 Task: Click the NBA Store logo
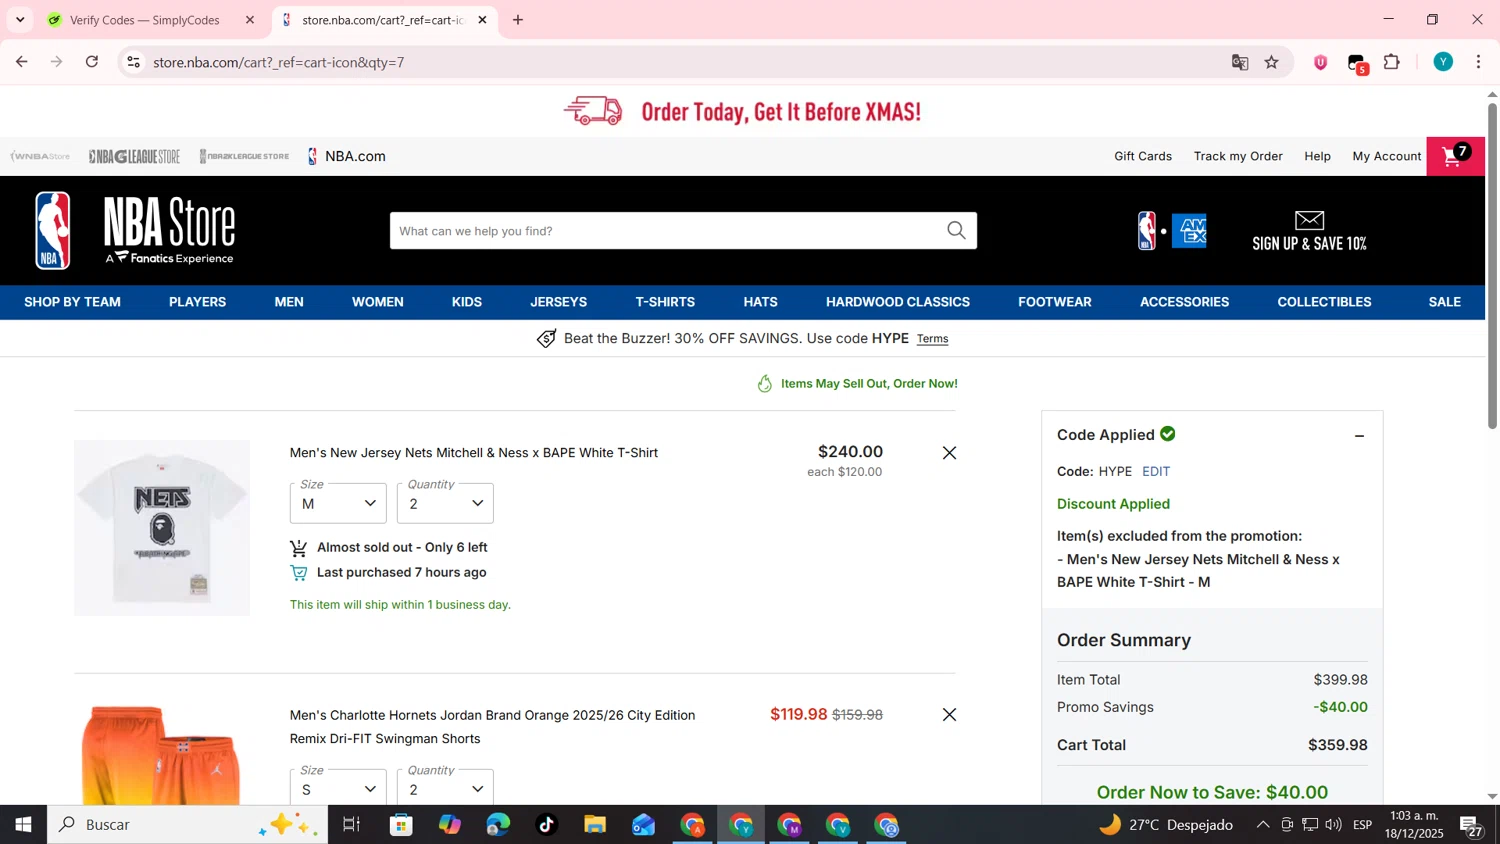pyautogui.click(x=134, y=231)
